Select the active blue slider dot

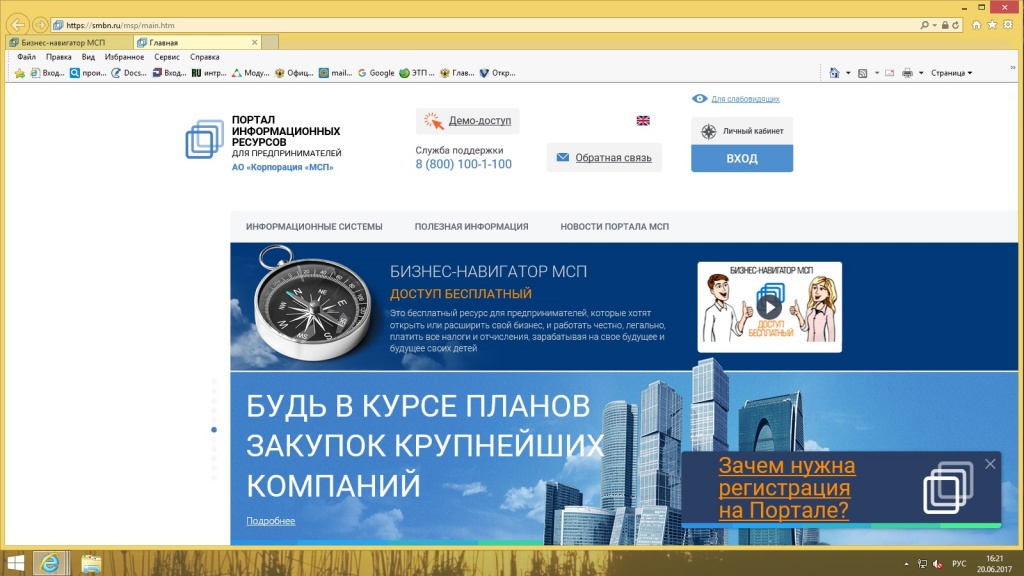click(214, 430)
